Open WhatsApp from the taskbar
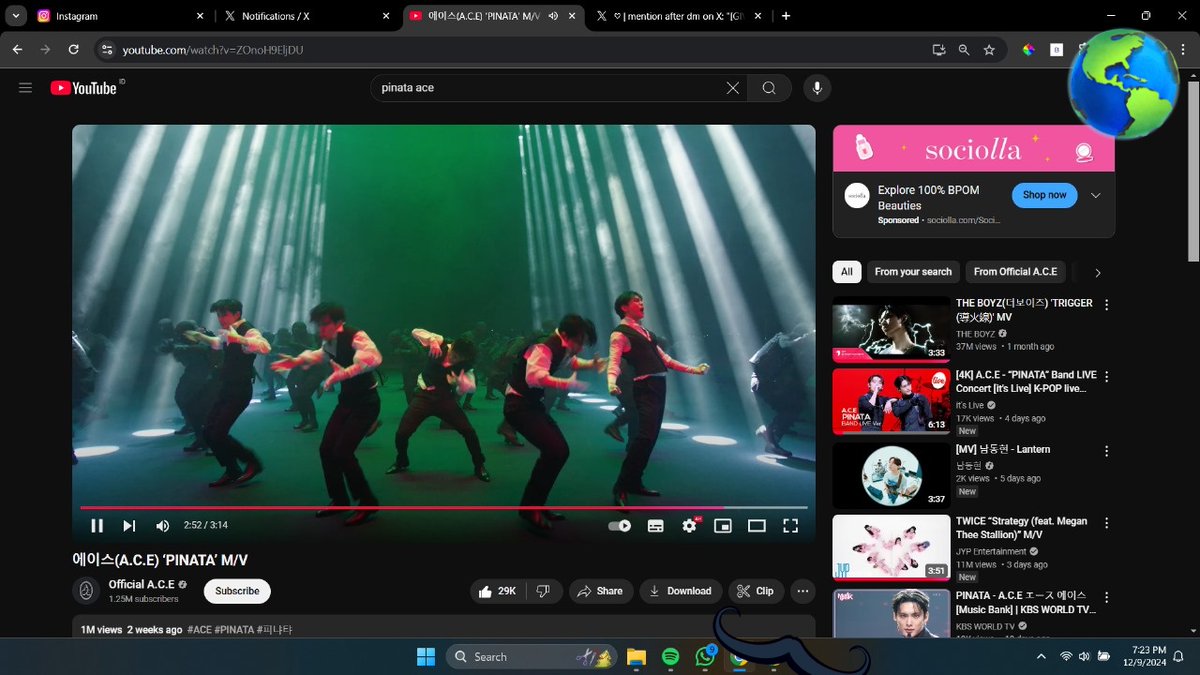 pyautogui.click(x=706, y=657)
